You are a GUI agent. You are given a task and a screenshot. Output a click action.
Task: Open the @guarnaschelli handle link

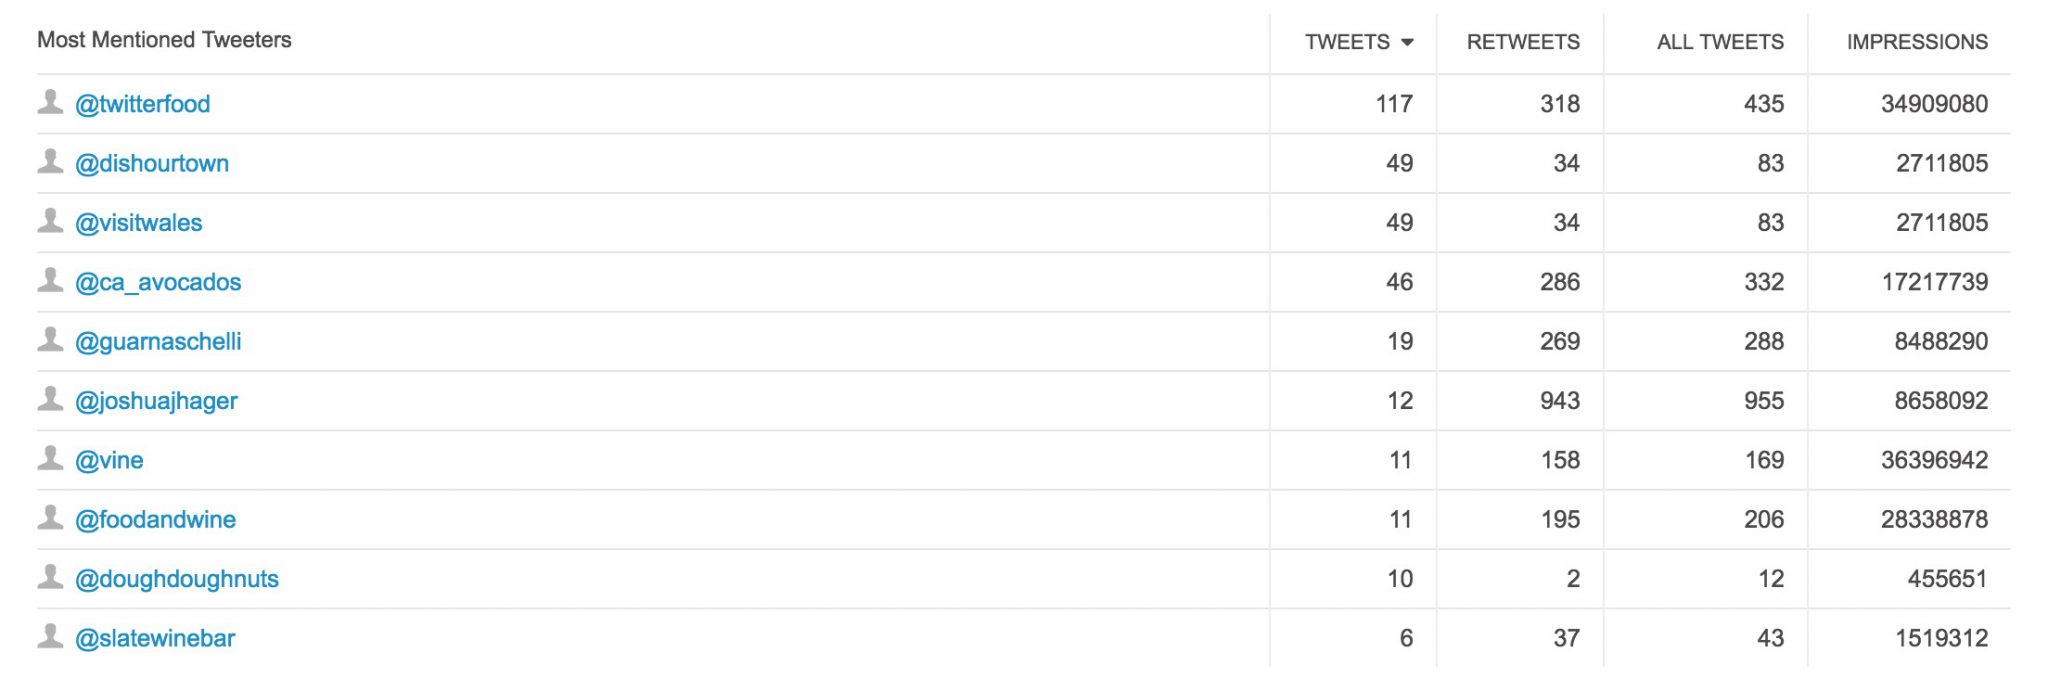pyautogui.click(x=158, y=342)
